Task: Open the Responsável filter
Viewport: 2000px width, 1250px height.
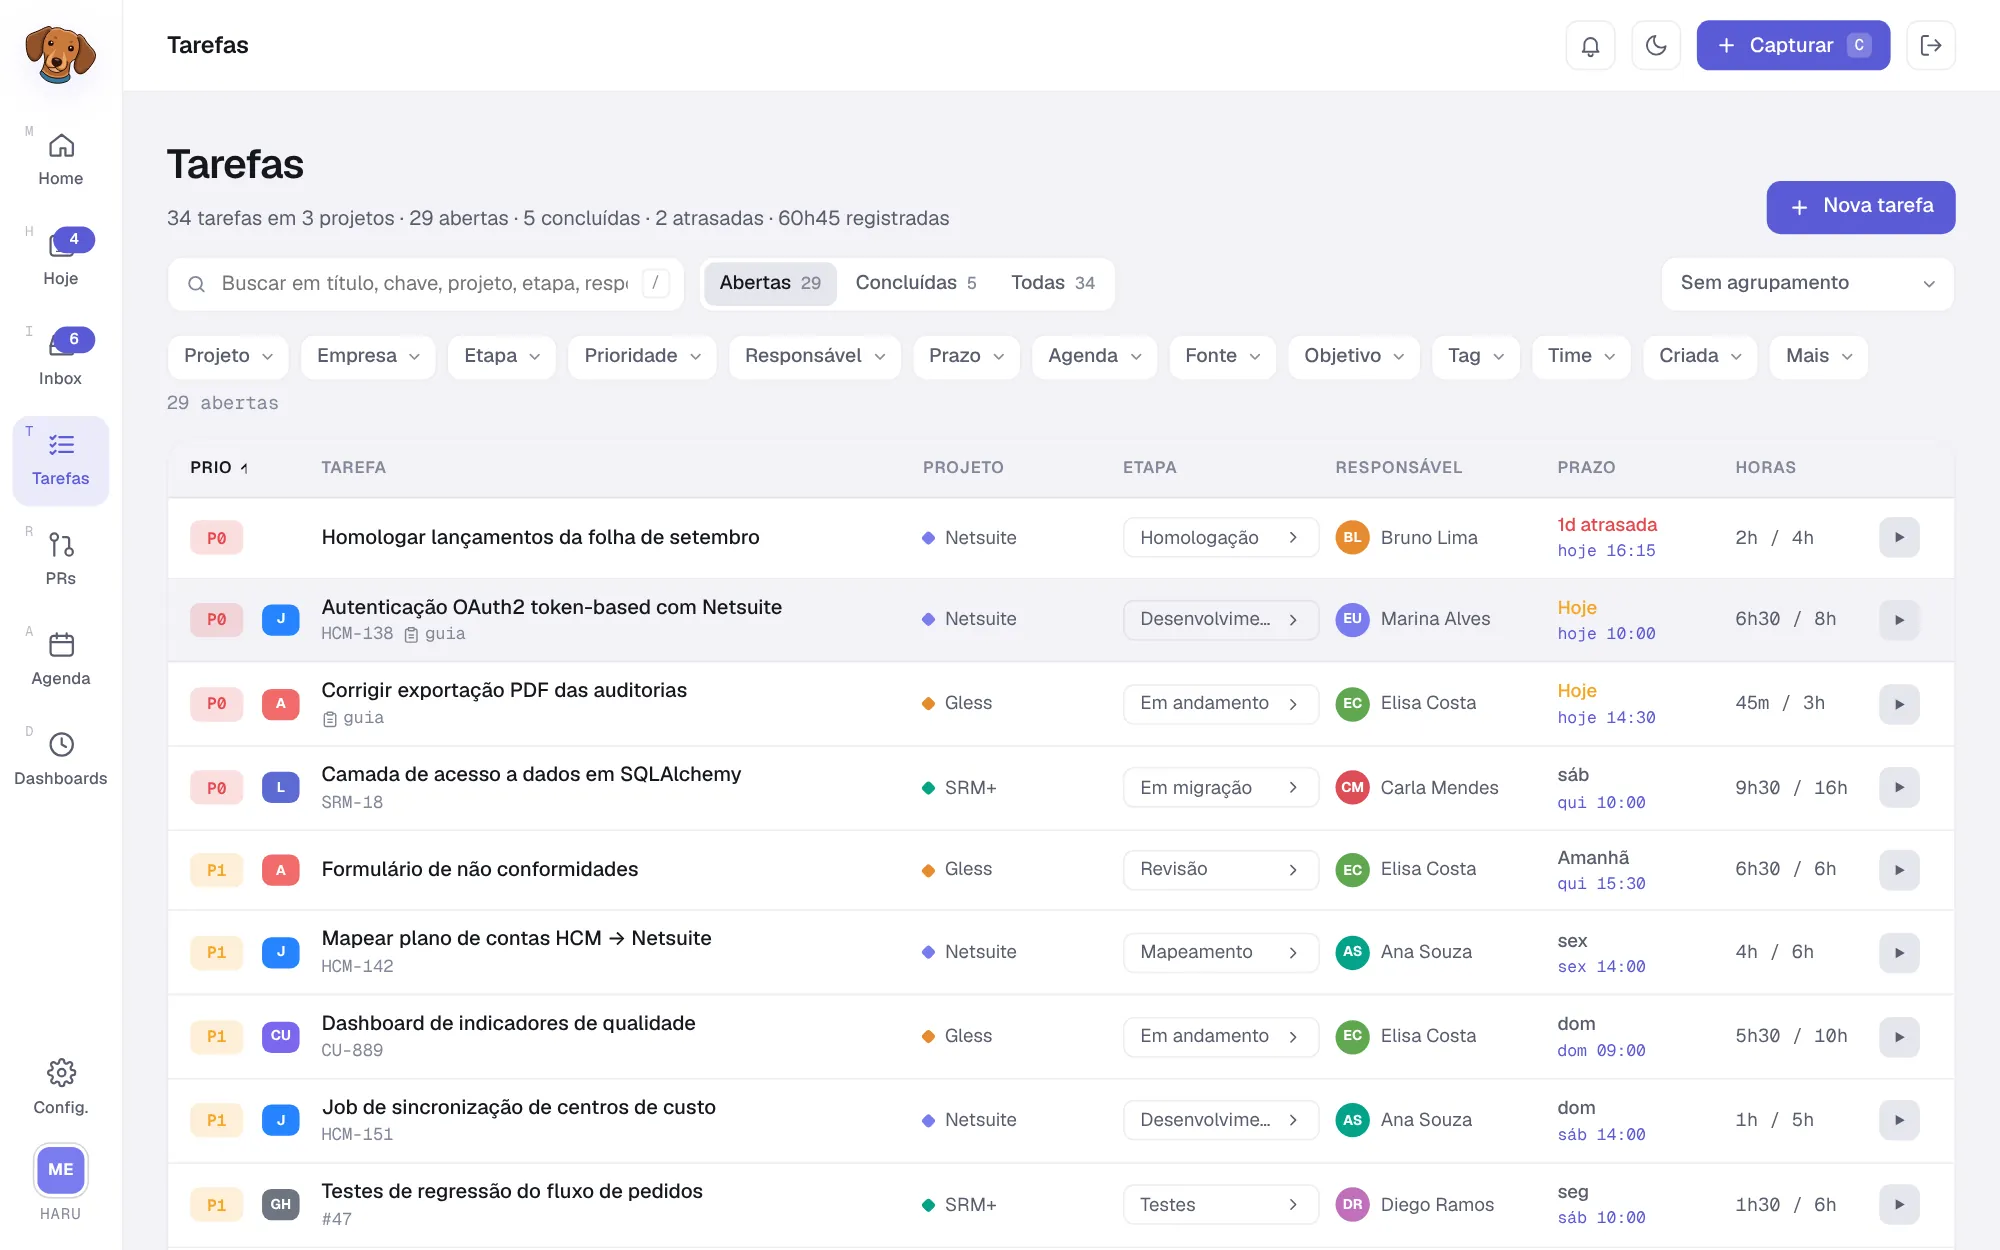Action: (815, 356)
